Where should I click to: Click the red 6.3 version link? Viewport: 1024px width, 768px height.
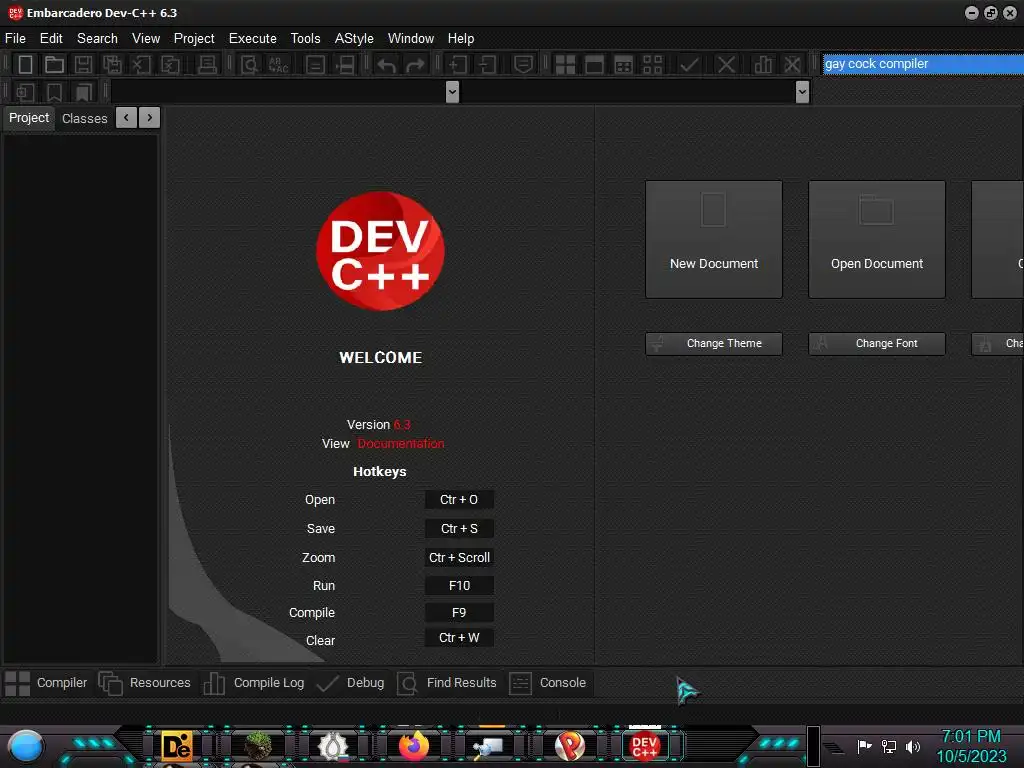[x=402, y=424]
